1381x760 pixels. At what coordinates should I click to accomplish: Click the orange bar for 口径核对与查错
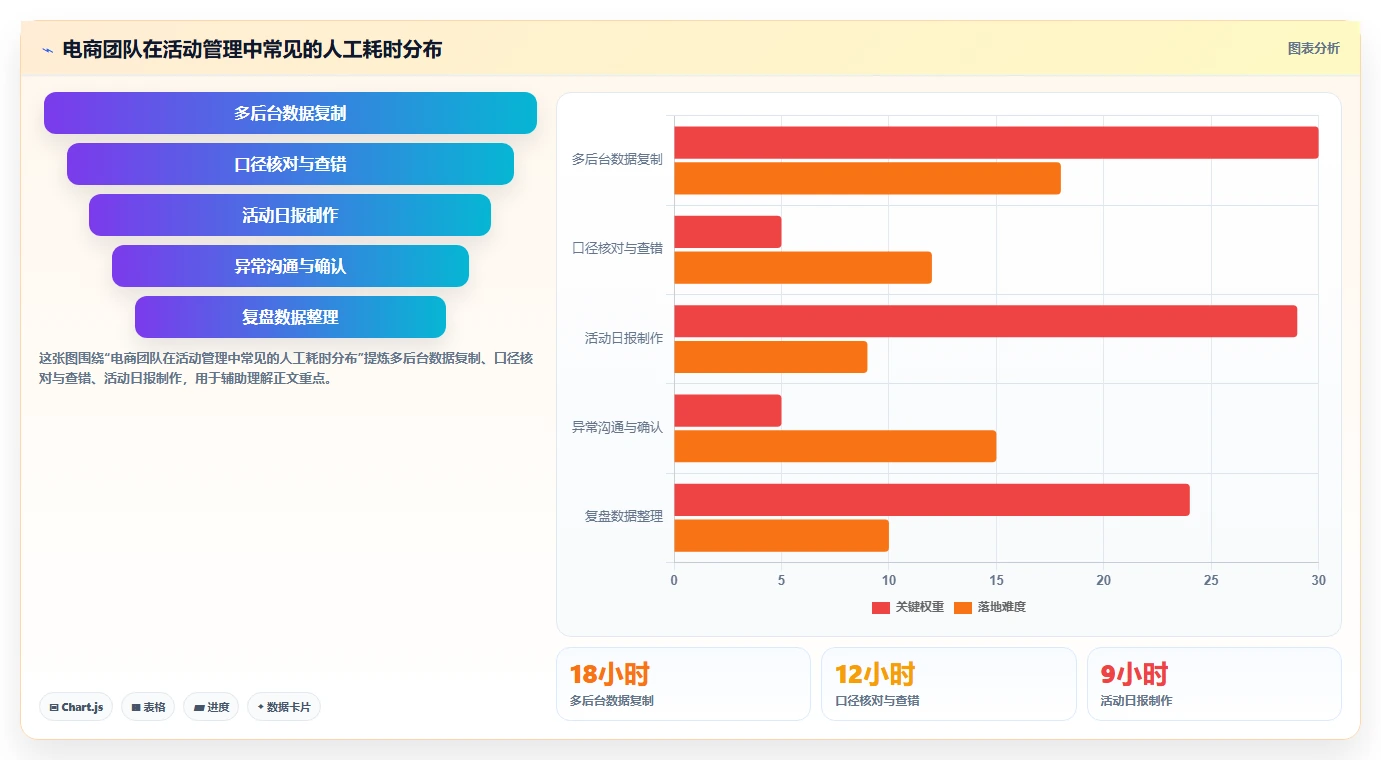pos(803,268)
